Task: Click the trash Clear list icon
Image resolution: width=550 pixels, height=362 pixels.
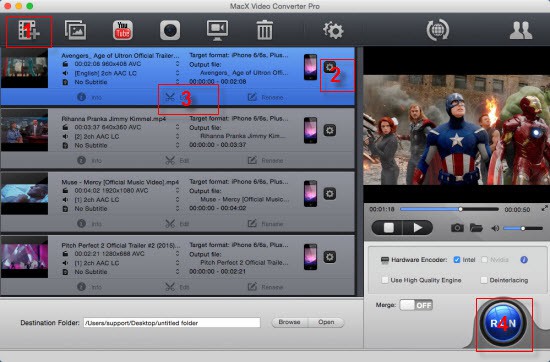Action: (x=264, y=30)
